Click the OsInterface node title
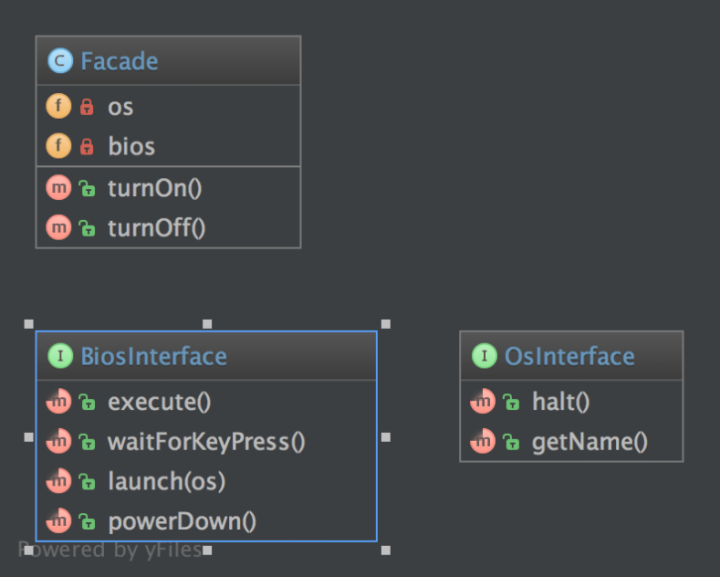 pos(569,356)
